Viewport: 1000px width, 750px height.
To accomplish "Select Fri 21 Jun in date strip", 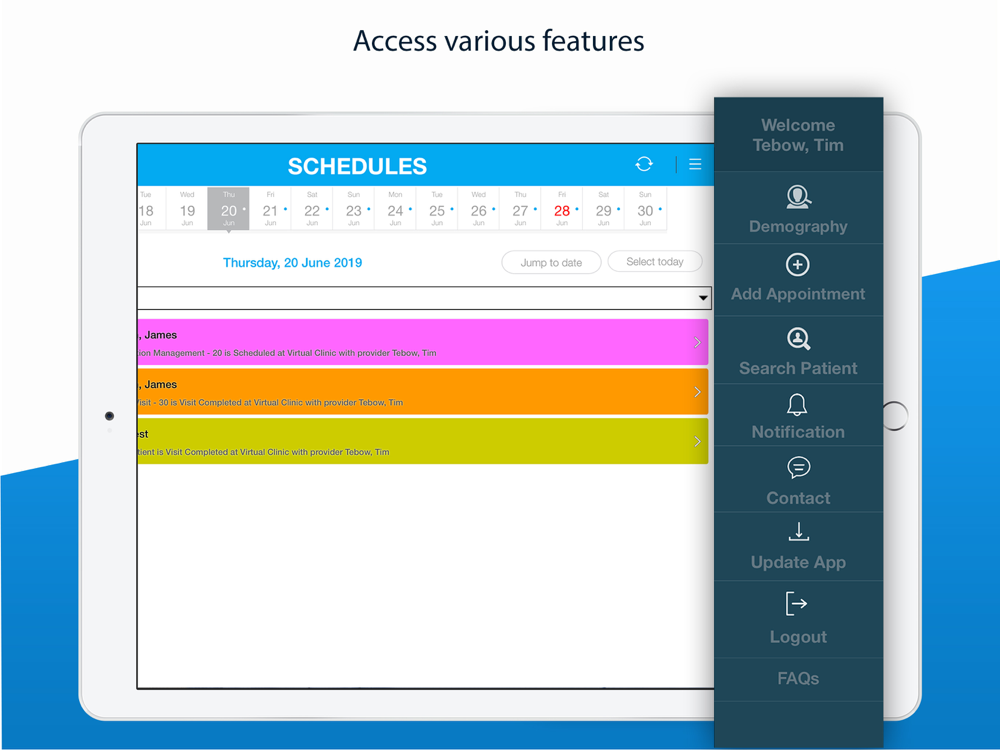I will [x=270, y=208].
